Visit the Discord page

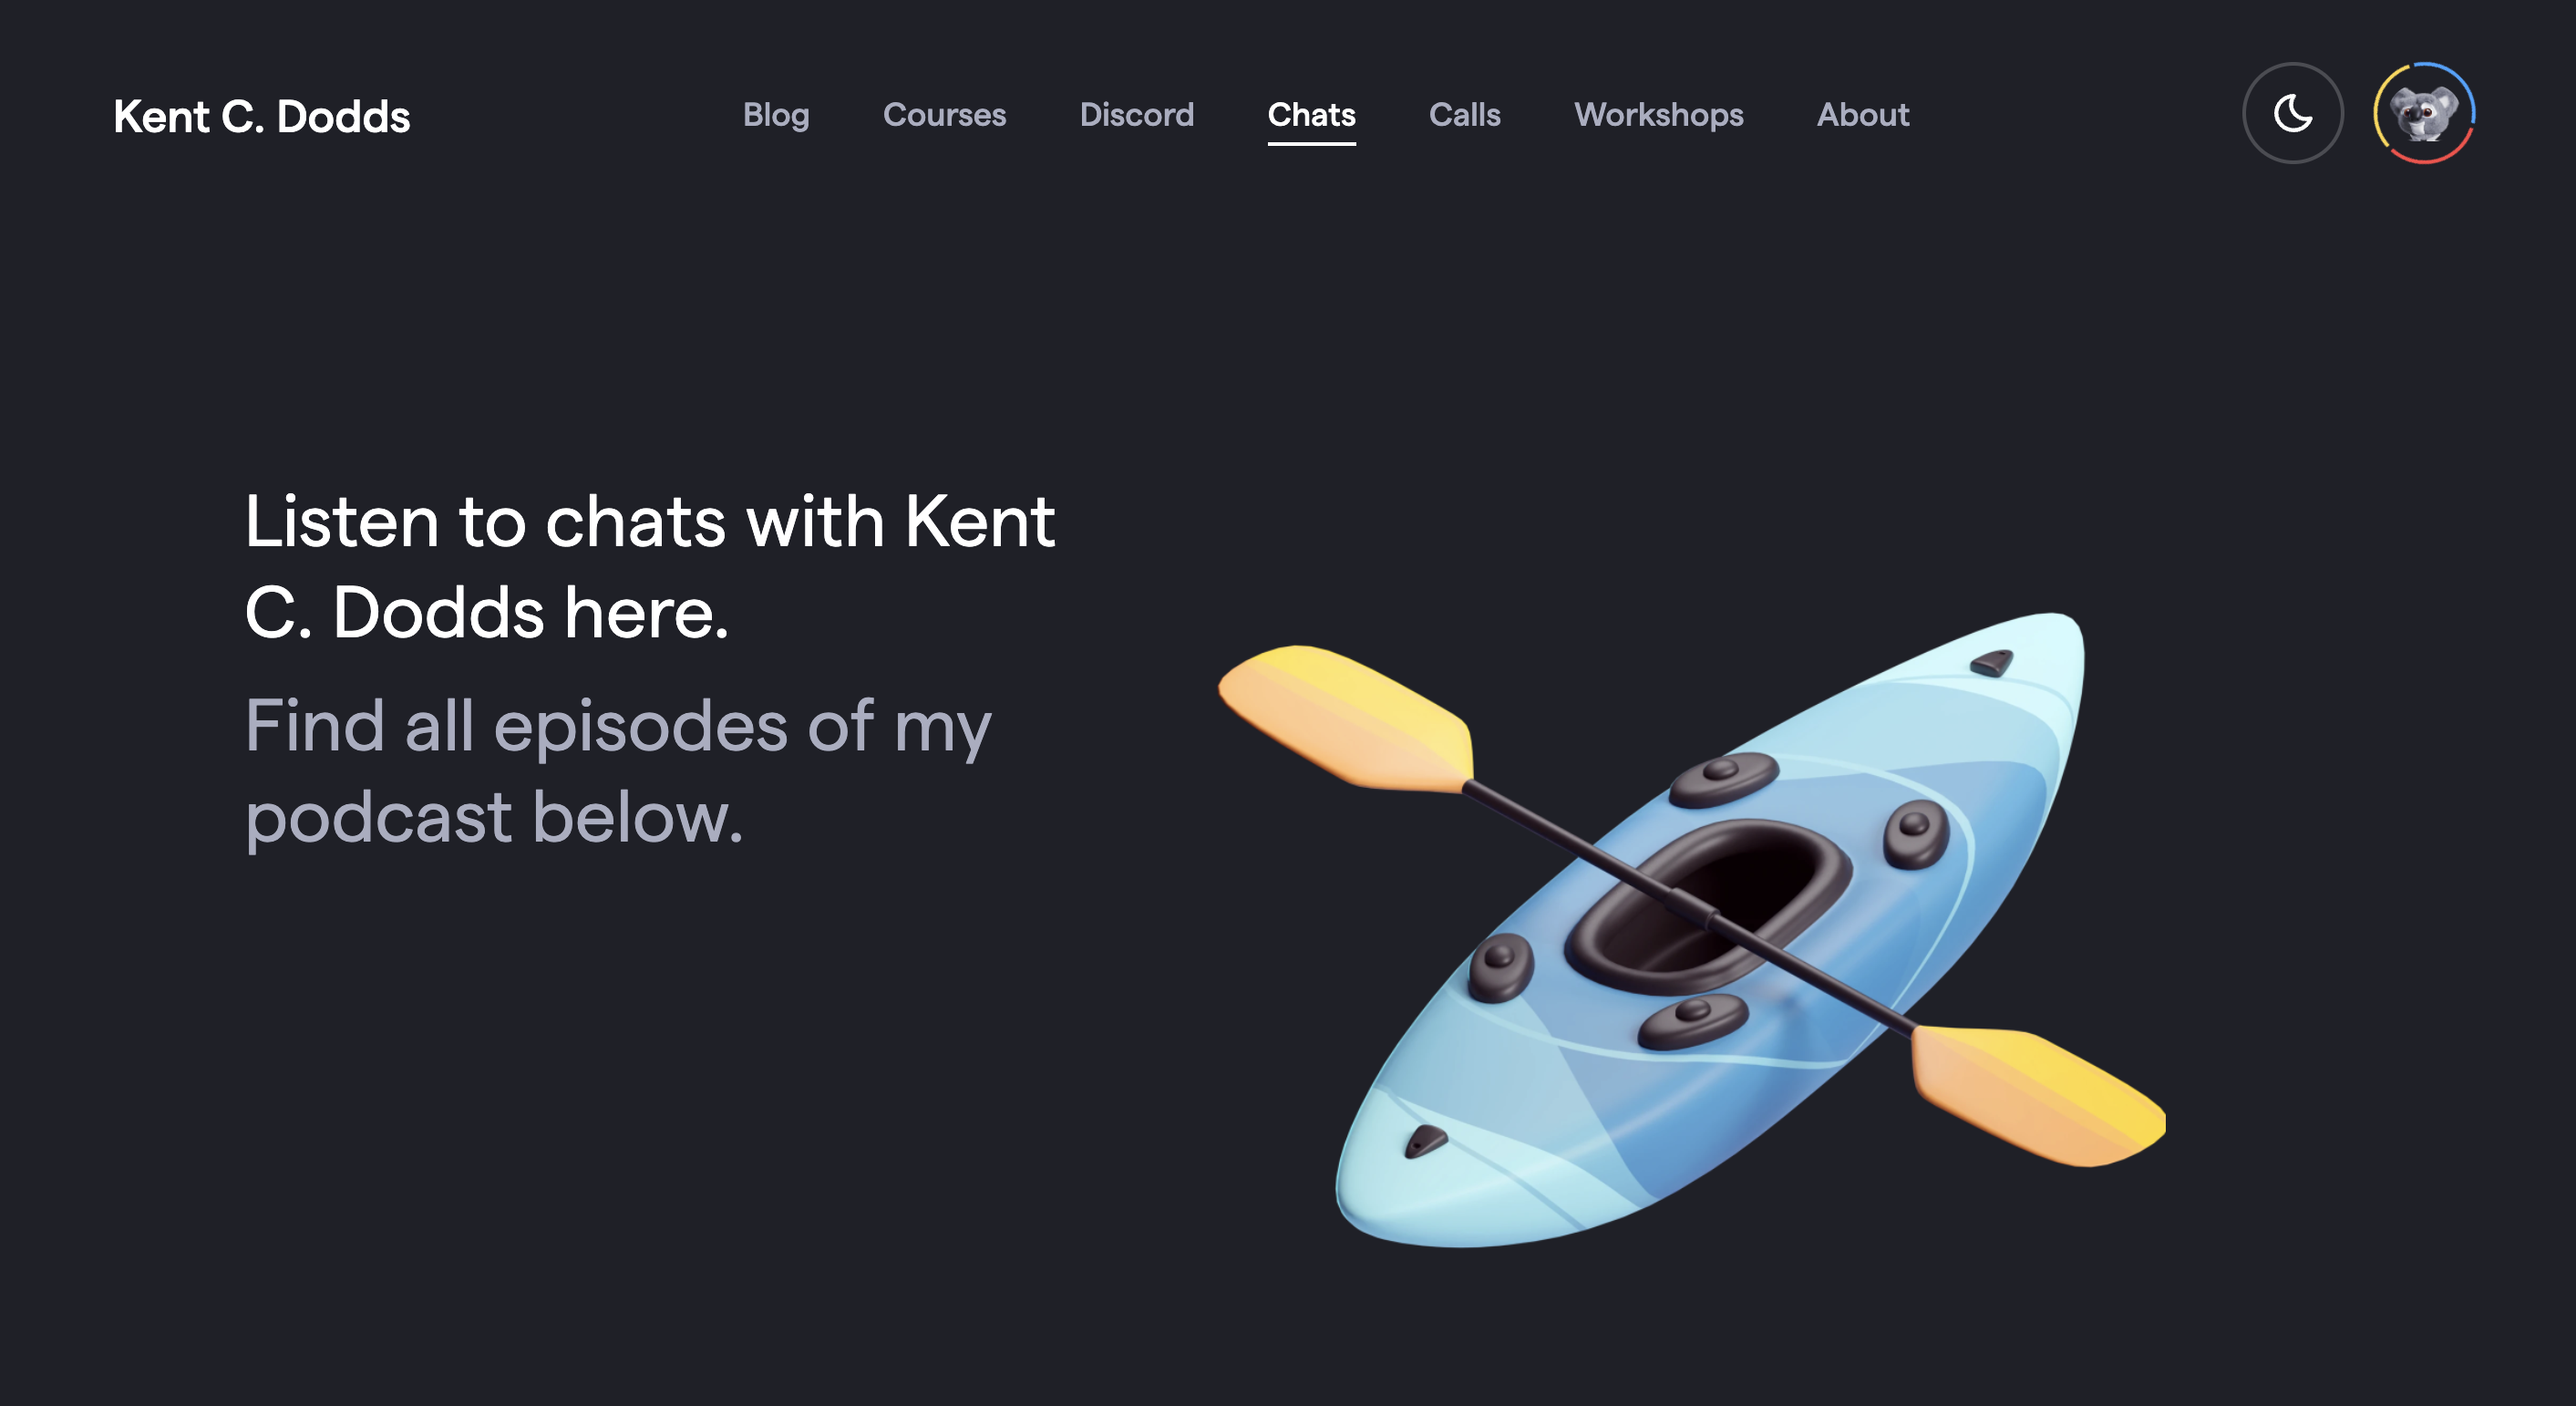(1137, 115)
